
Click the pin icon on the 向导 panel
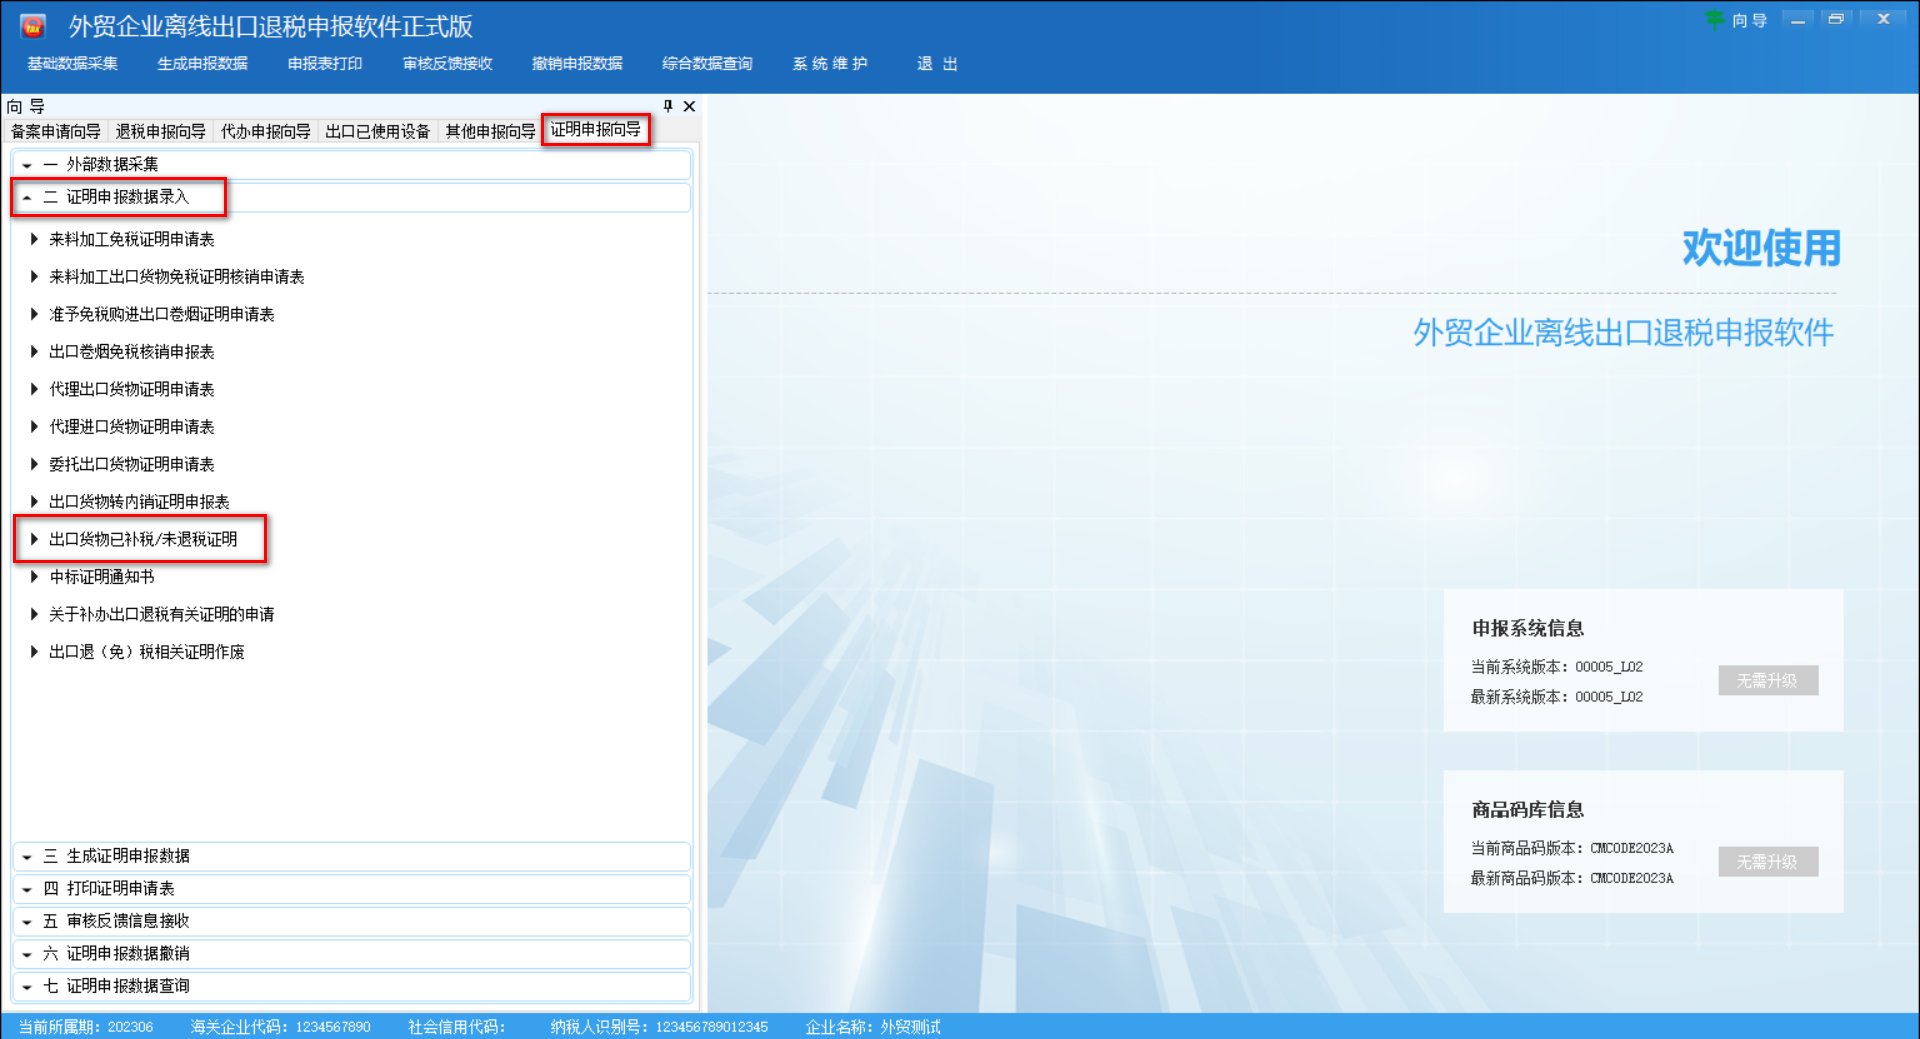(x=667, y=106)
